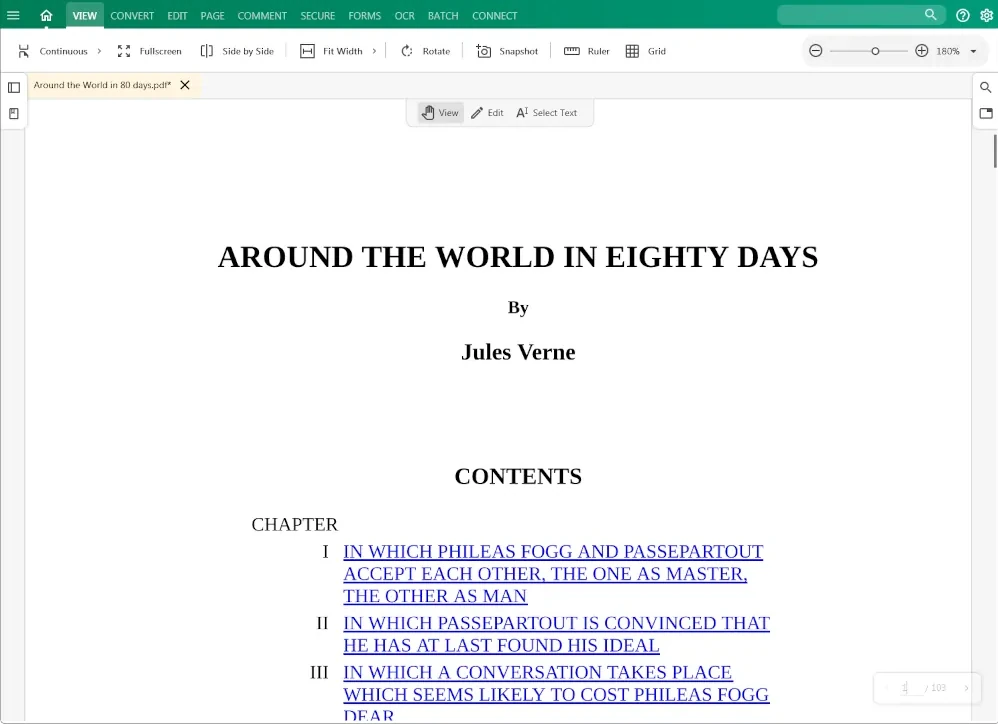Screen dimensions: 998x724
Task: Expand the Continuous view options arrow
Action: [99, 51]
